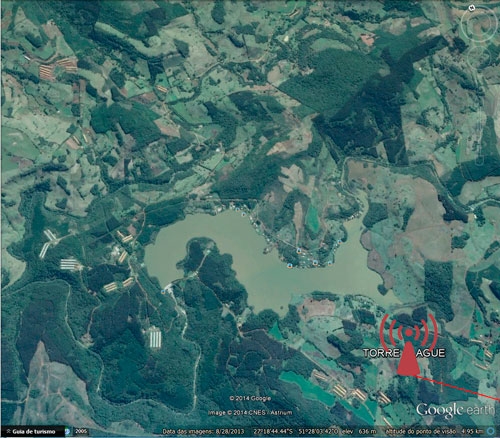
Task: Click the historical imagery clock icon
Action: [68, 431]
